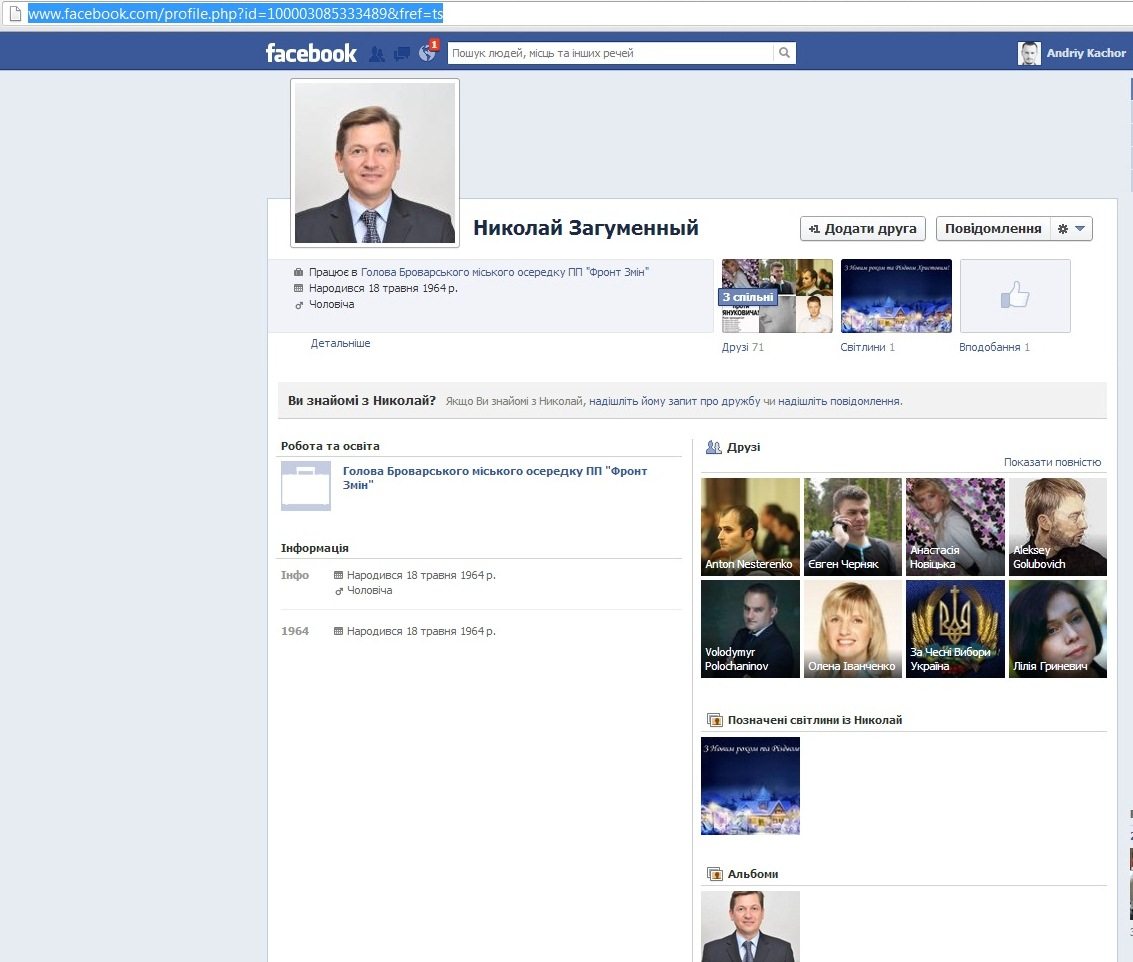Open Volodymyr Polochaninov friend tile
This screenshot has height=962, width=1133.
point(750,629)
